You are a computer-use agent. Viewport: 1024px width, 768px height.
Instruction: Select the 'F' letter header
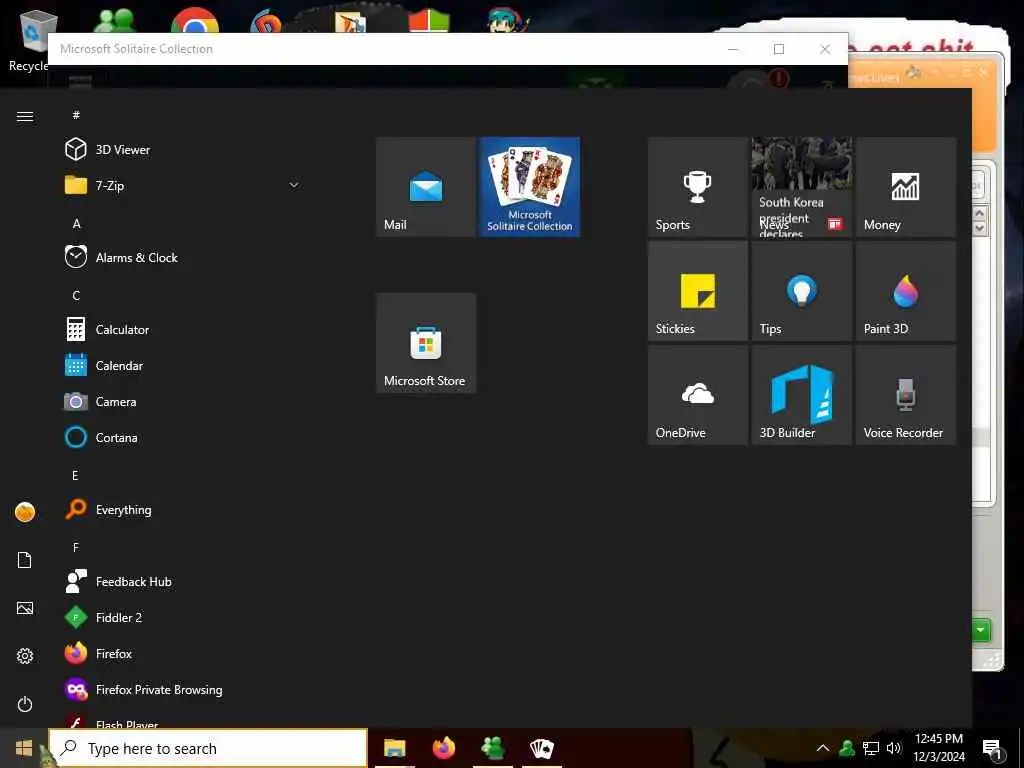[76, 547]
